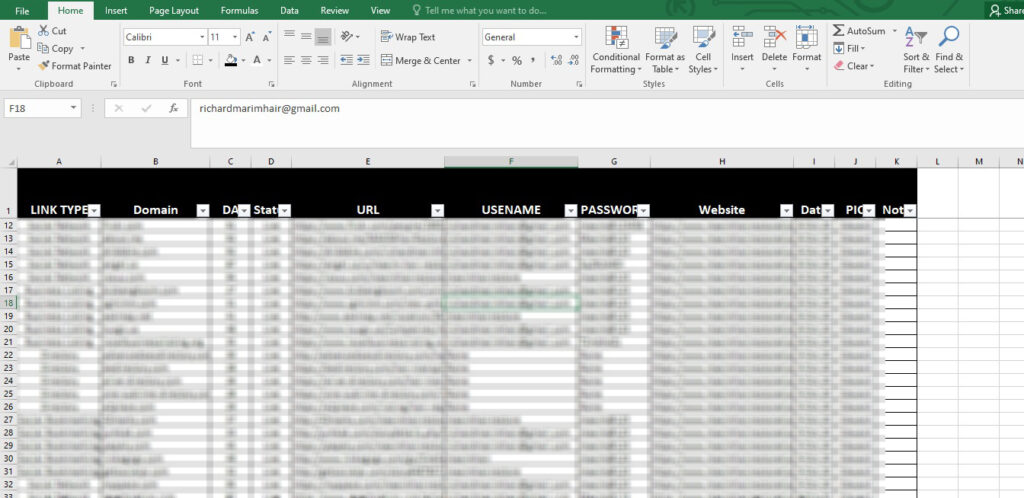Click the Orientation text-angle icon
Screen dimensions: 1024x498
tap(347, 37)
